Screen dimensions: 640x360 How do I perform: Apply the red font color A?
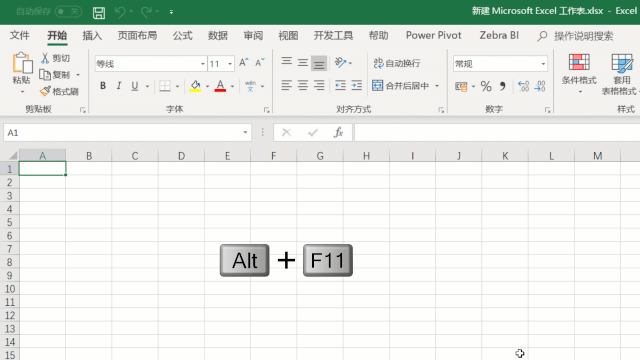pos(220,86)
